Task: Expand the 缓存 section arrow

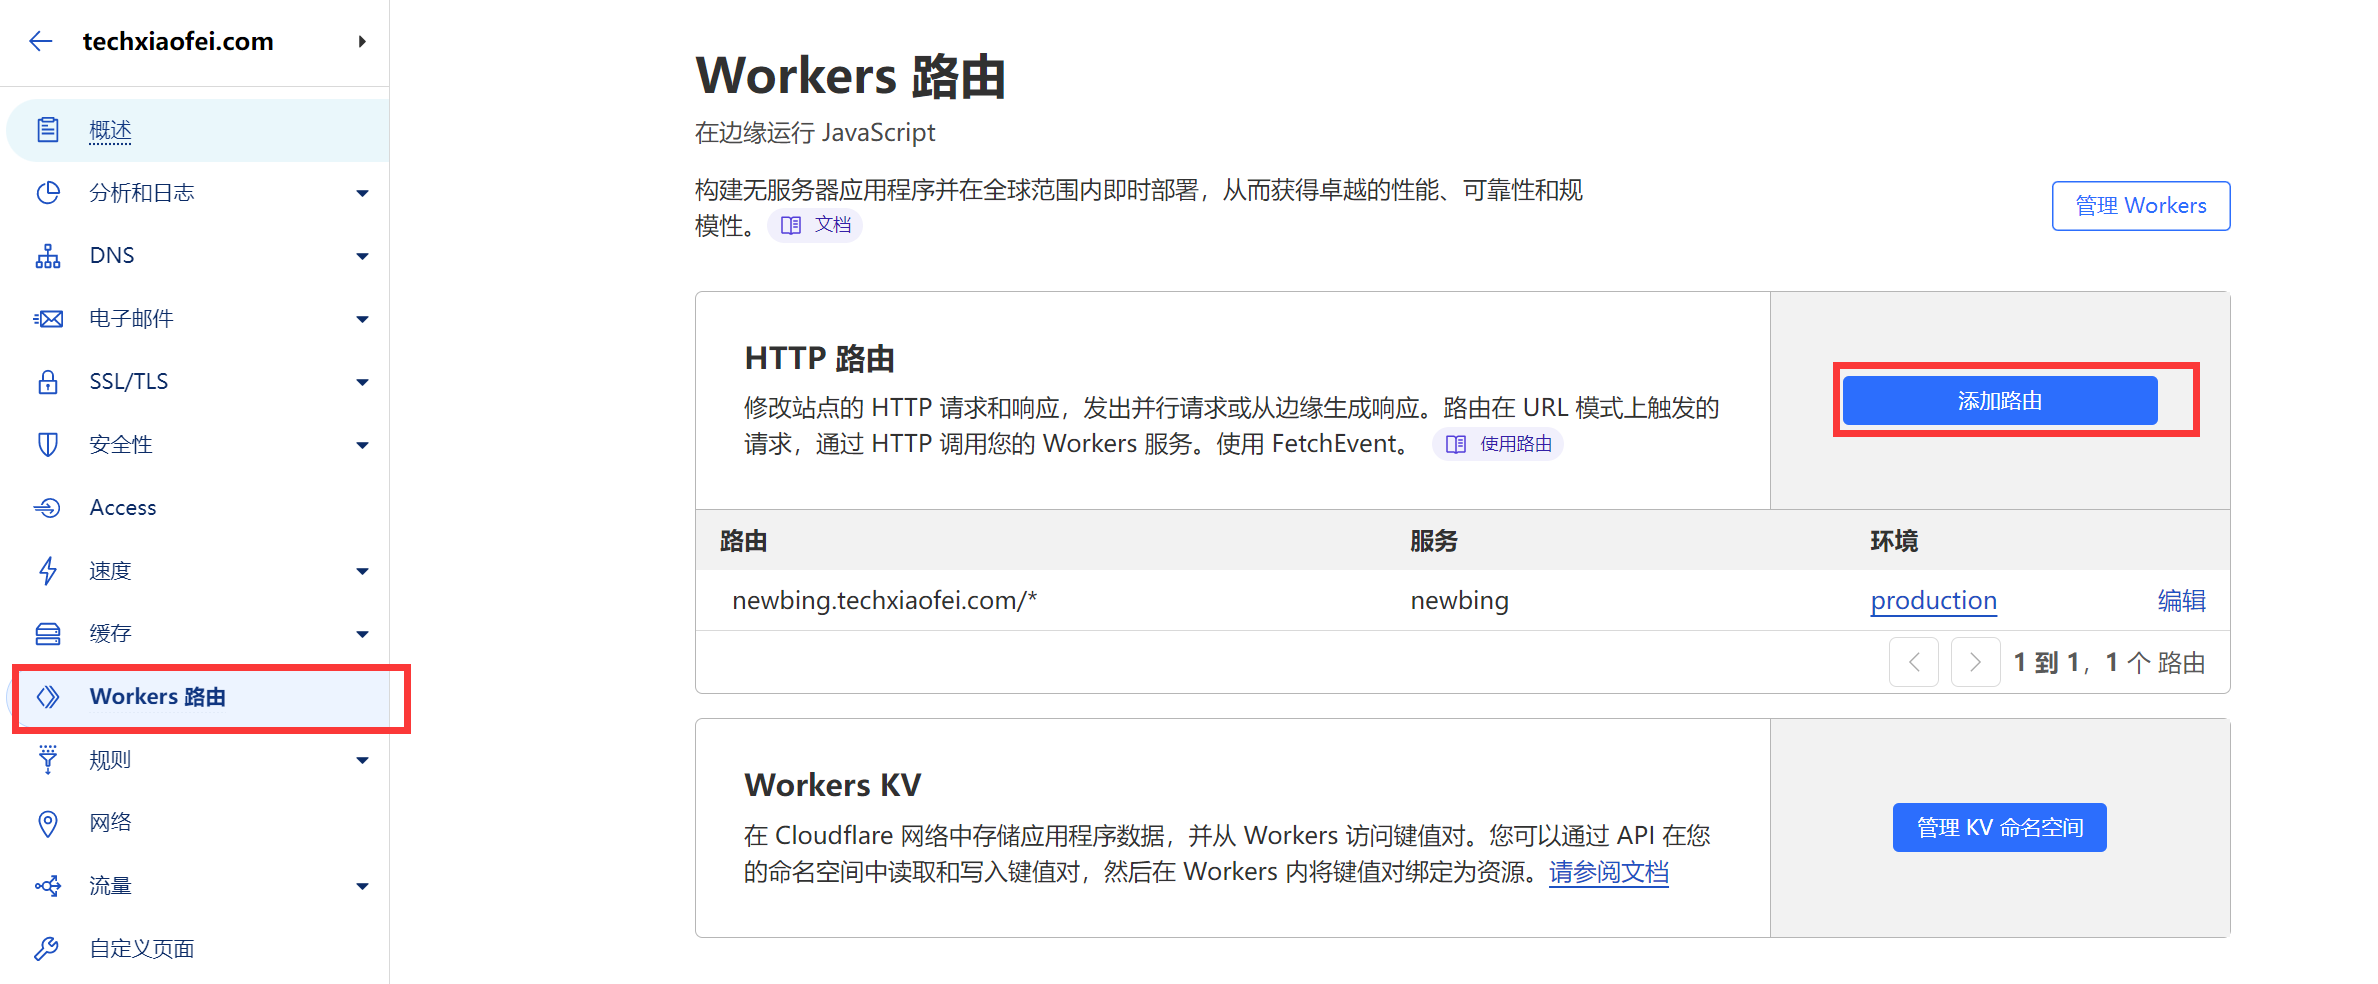Action: coord(362,634)
